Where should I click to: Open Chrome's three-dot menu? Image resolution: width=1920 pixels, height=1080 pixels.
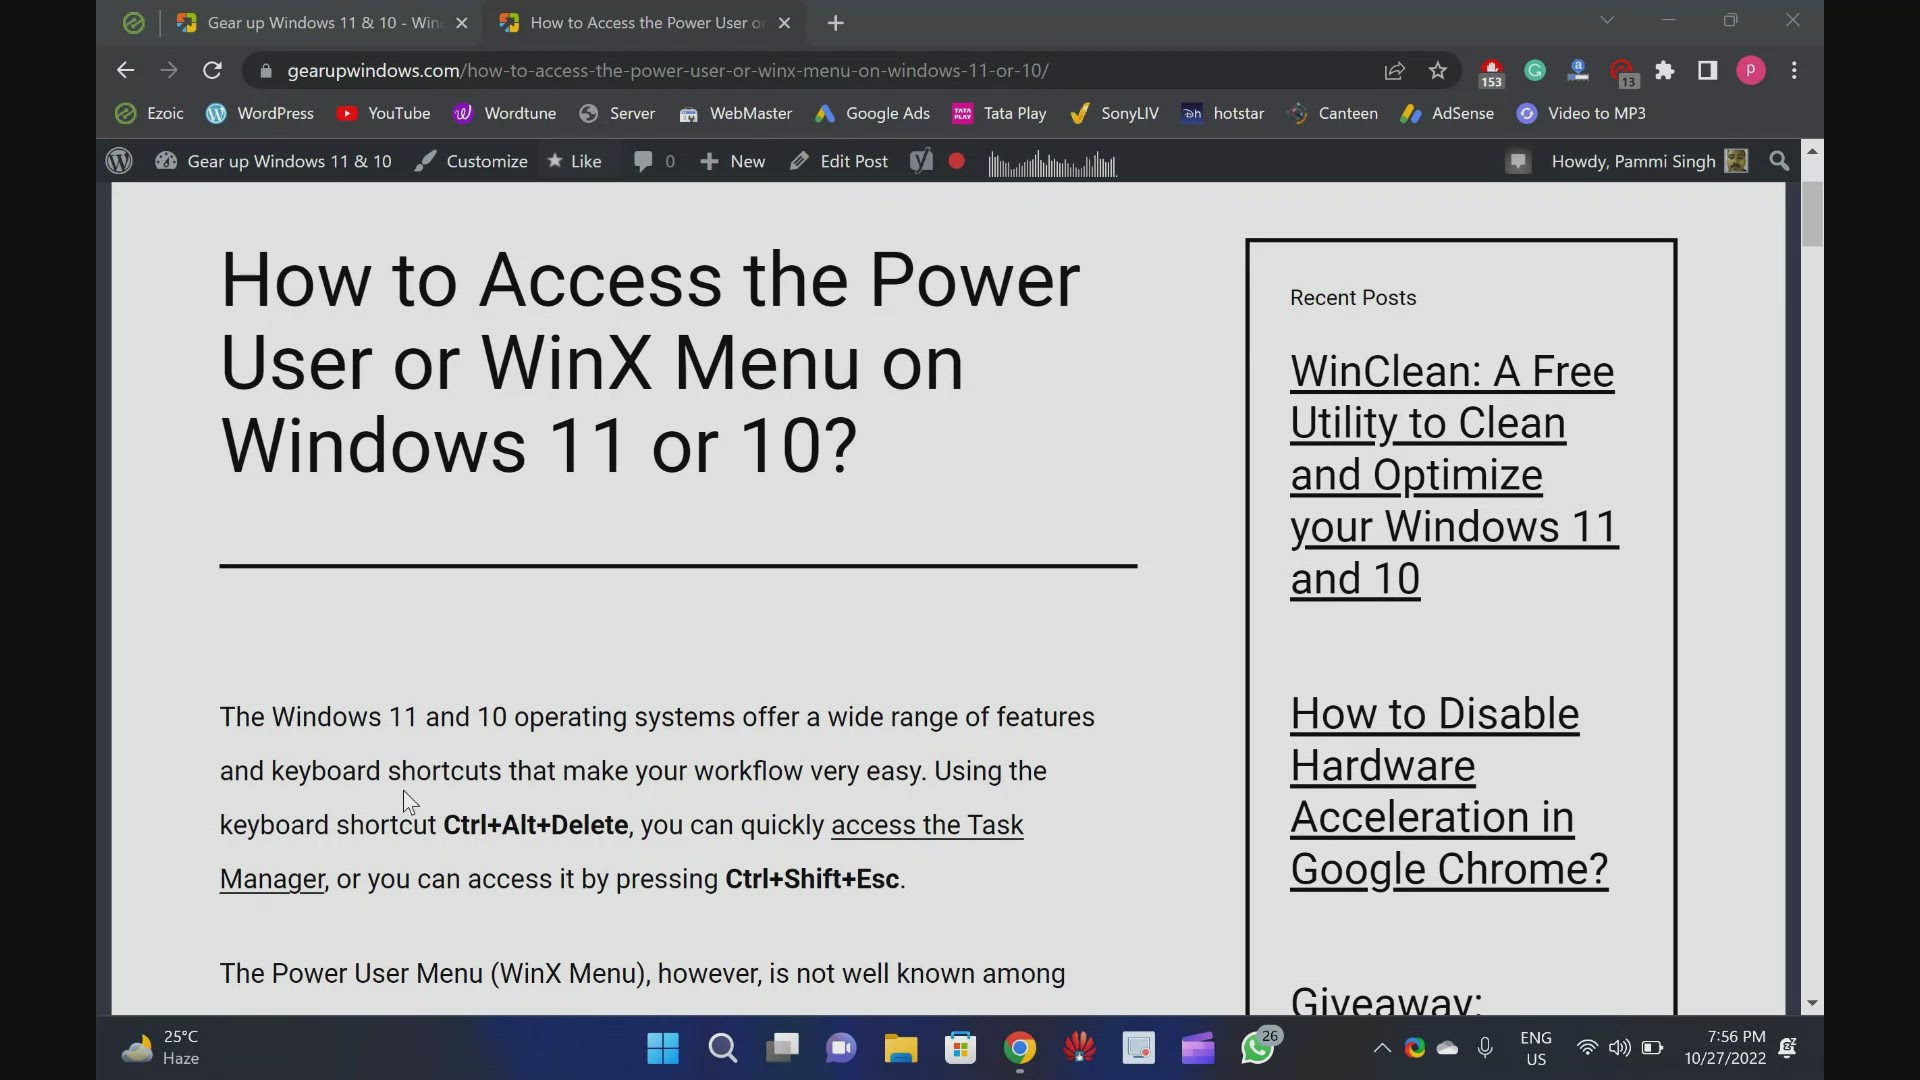[1794, 70]
